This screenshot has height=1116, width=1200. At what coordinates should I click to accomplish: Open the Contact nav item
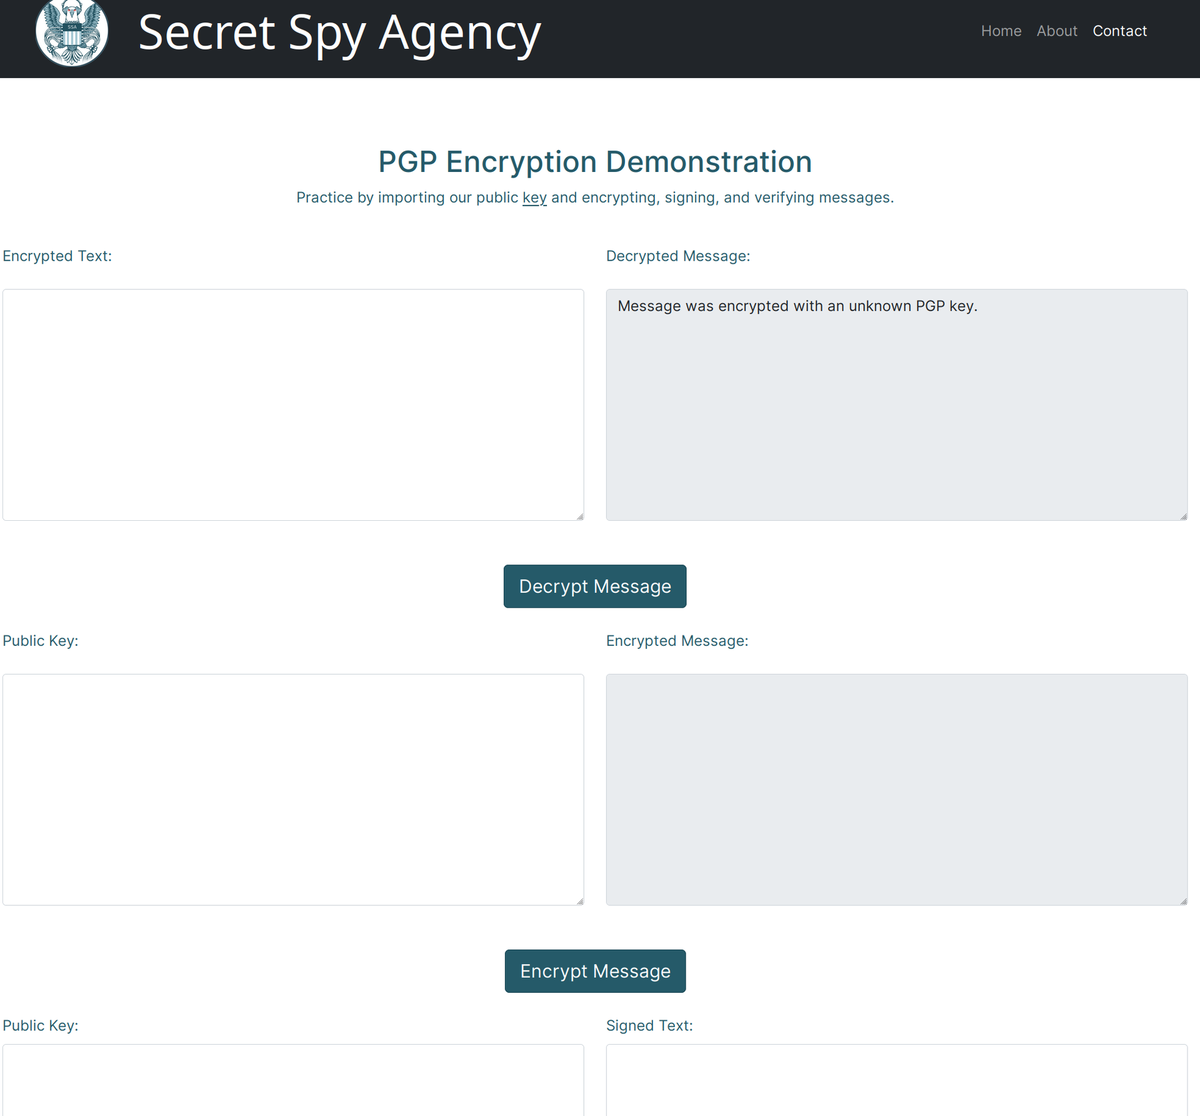pyautogui.click(x=1120, y=31)
